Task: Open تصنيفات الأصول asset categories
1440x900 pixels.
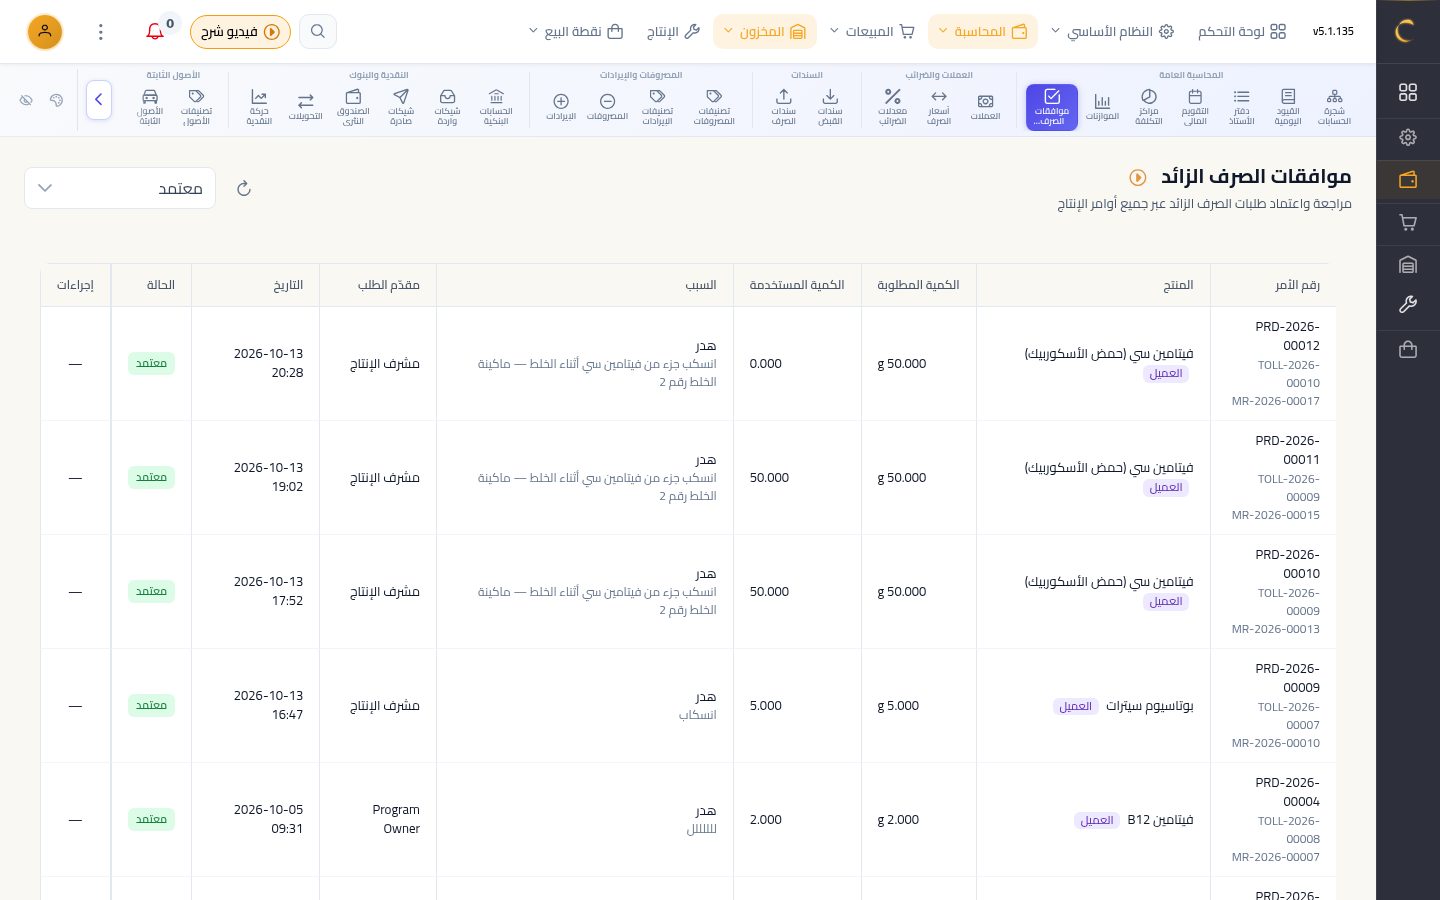Action: coord(196,107)
